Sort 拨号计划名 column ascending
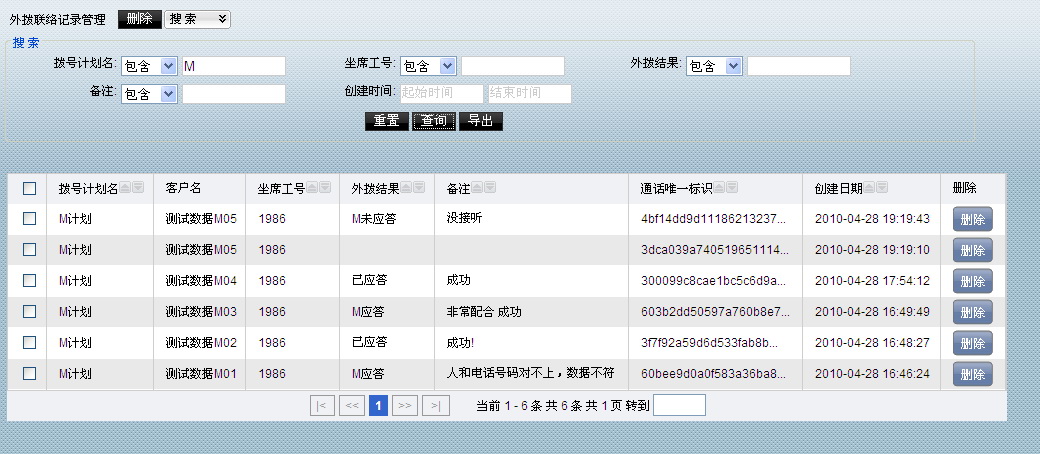Viewport: 1040px width, 454px height. (x=126, y=188)
